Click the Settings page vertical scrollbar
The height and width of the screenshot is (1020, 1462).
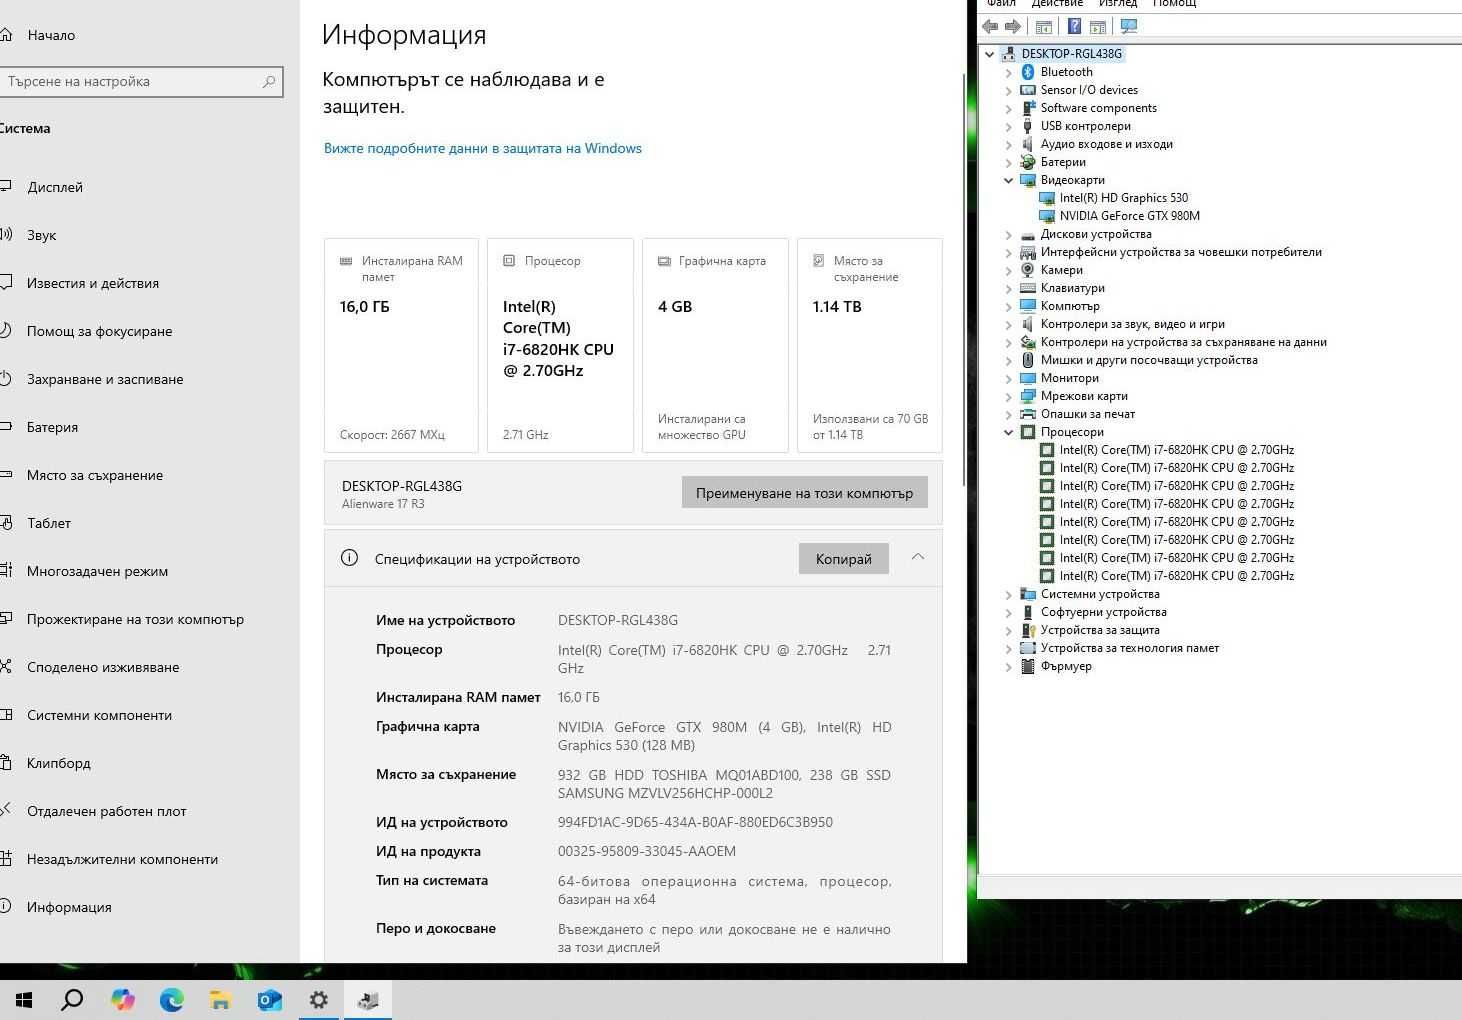point(964,280)
